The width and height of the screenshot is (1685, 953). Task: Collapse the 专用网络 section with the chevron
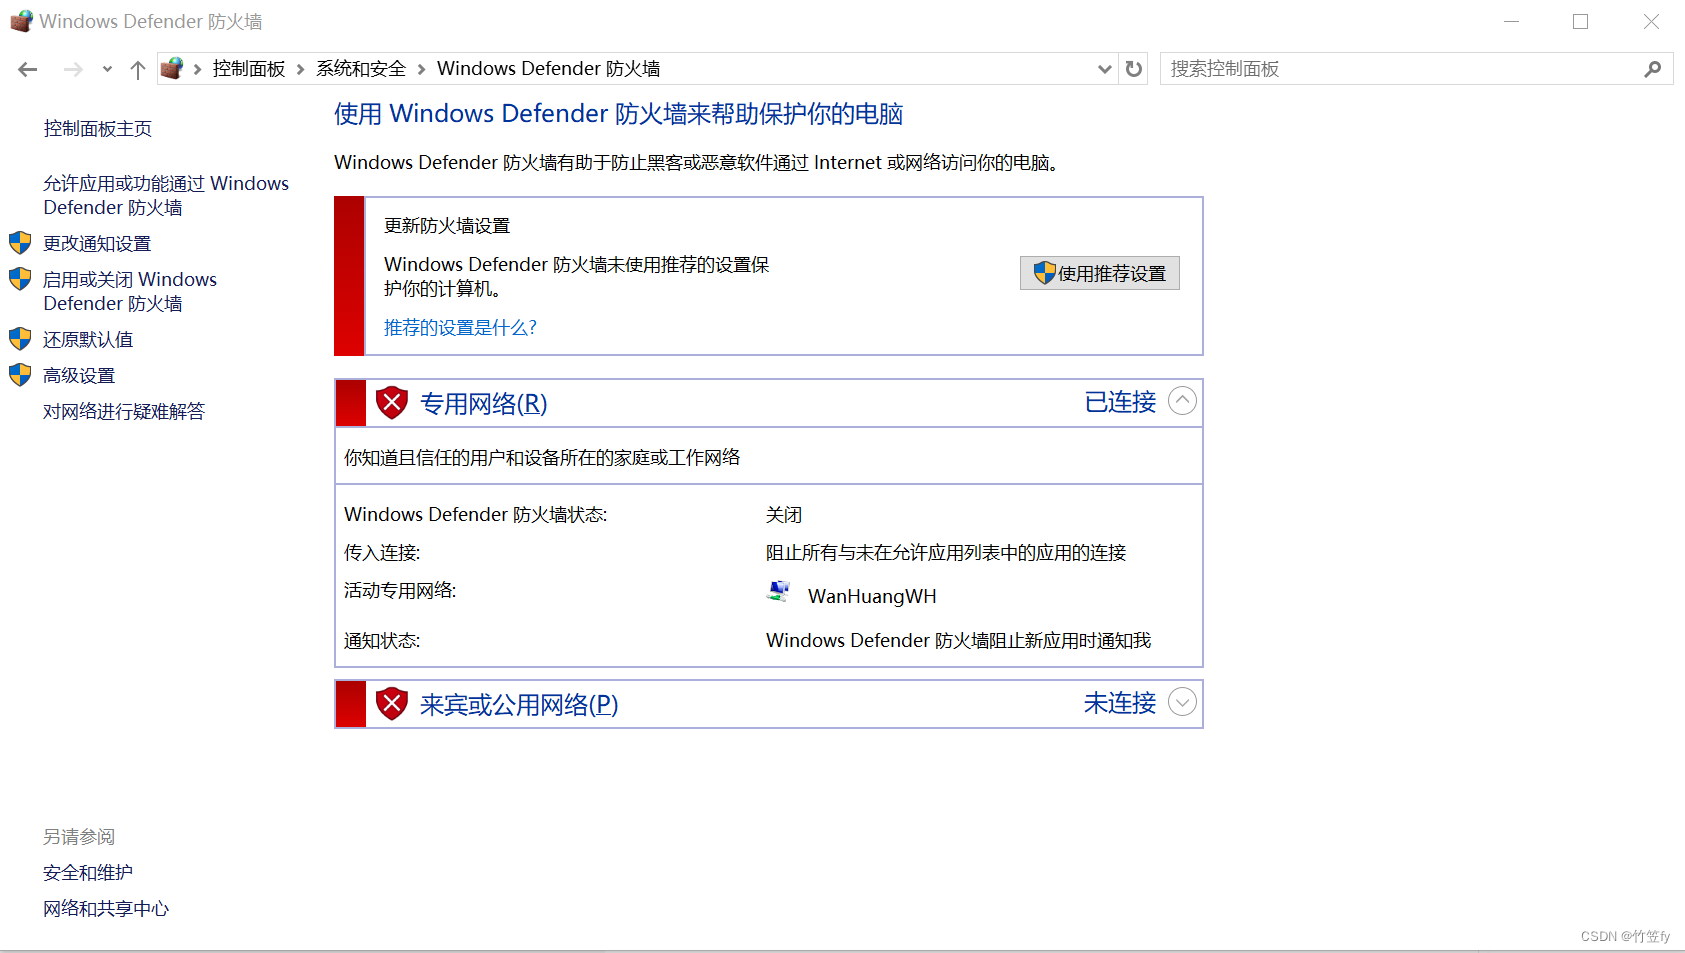coord(1182,401)
